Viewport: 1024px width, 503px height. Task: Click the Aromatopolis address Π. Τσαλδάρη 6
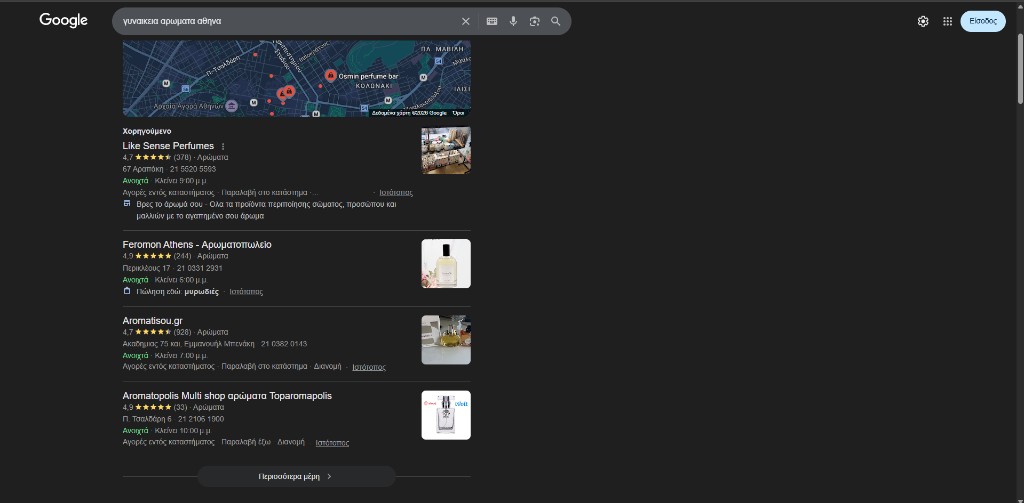pos(147,419)
